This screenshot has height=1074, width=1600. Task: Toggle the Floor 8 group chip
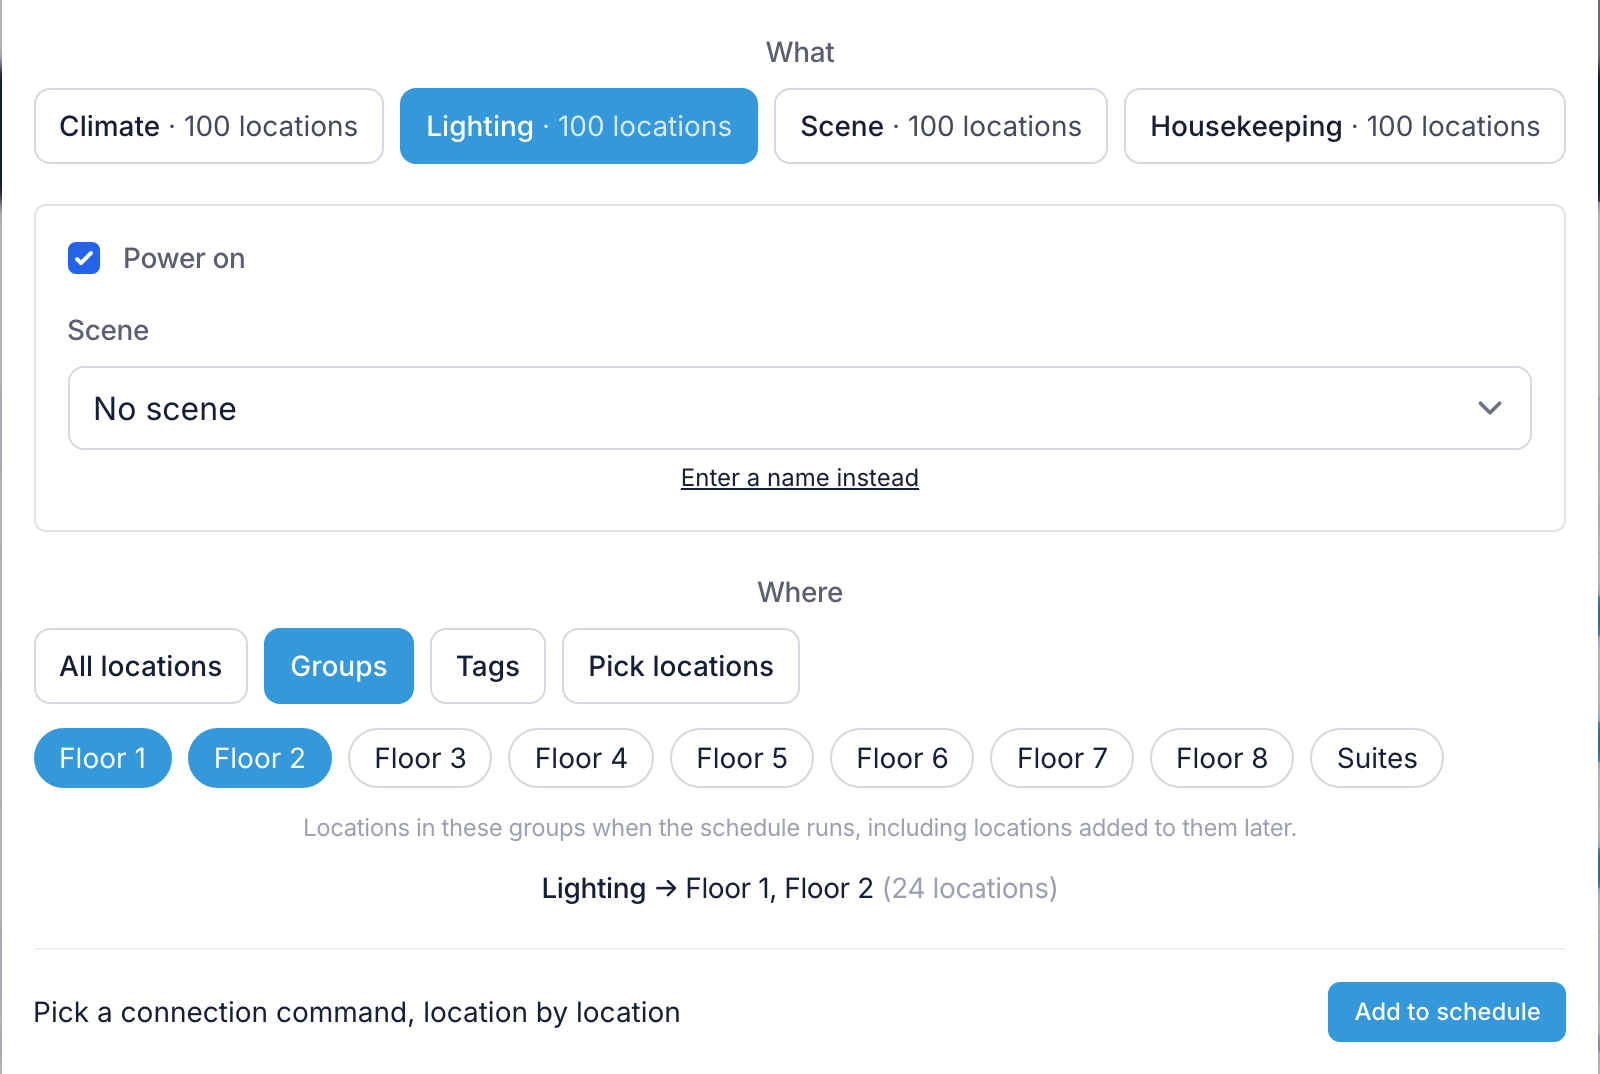[1222, 758]
